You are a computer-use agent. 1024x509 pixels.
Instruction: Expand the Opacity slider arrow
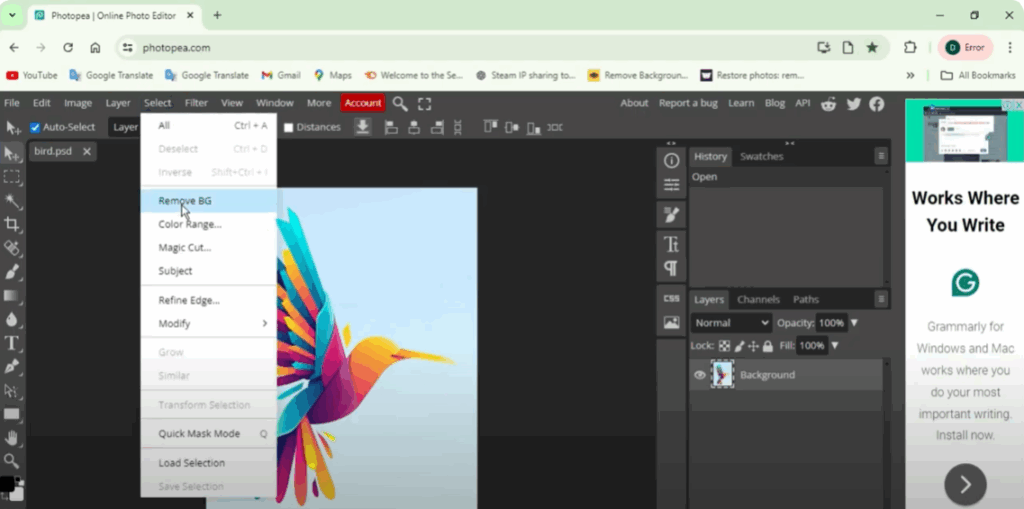855,323
